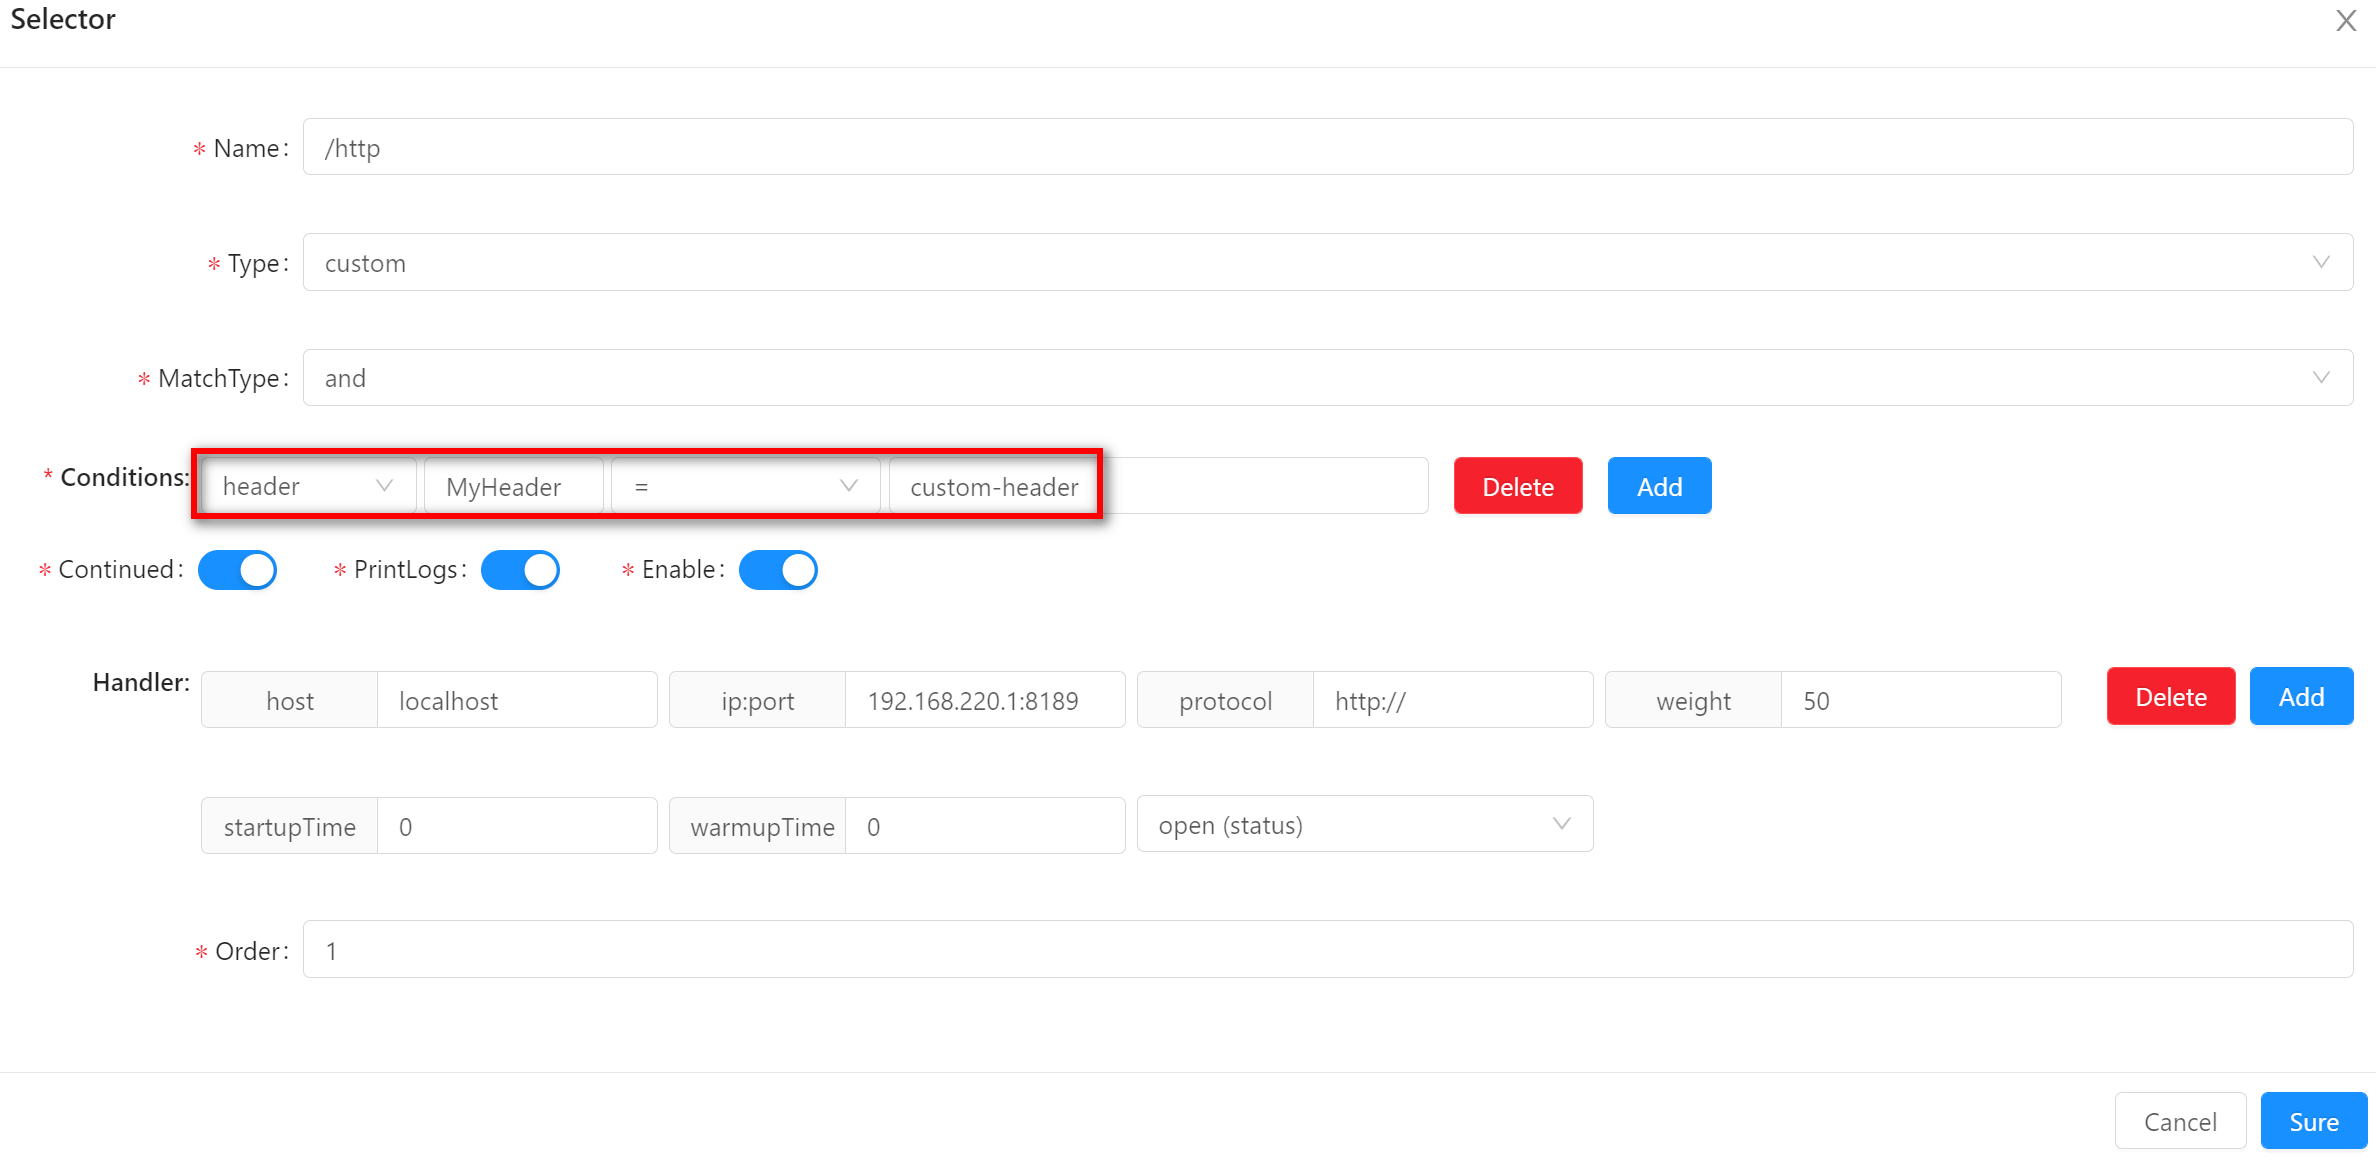Open the open (status) dropdown
Image resolution: width=2376 pixels, height=1161 pixels.
(1364, 825)
